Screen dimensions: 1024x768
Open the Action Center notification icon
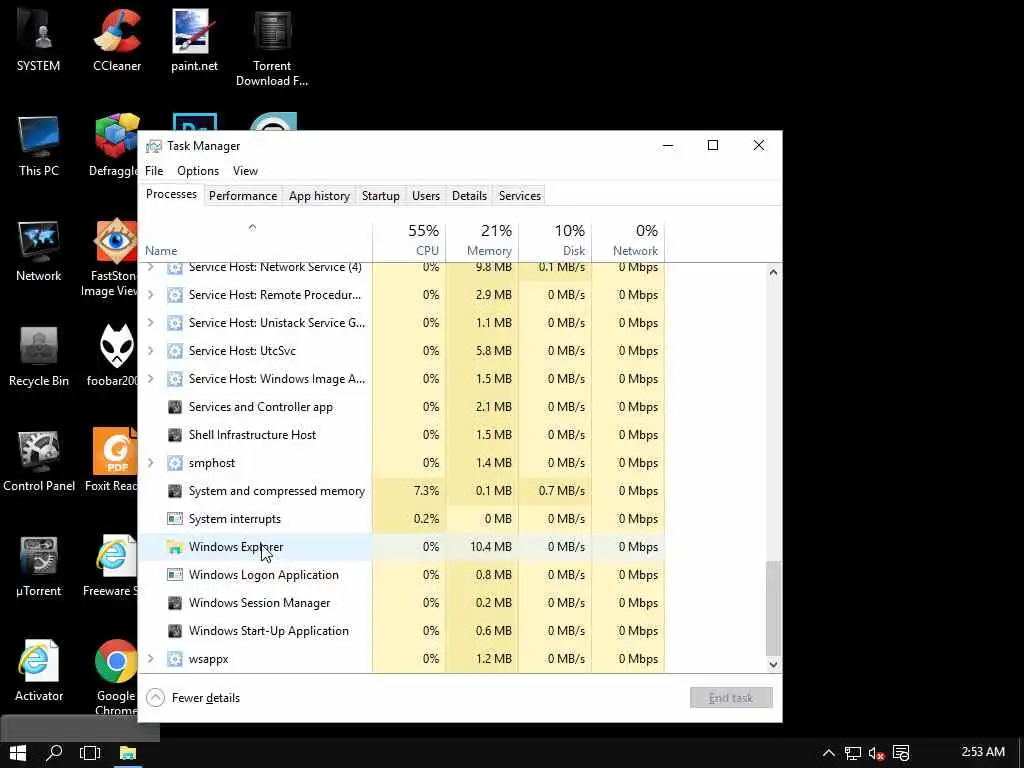point(901,753)
